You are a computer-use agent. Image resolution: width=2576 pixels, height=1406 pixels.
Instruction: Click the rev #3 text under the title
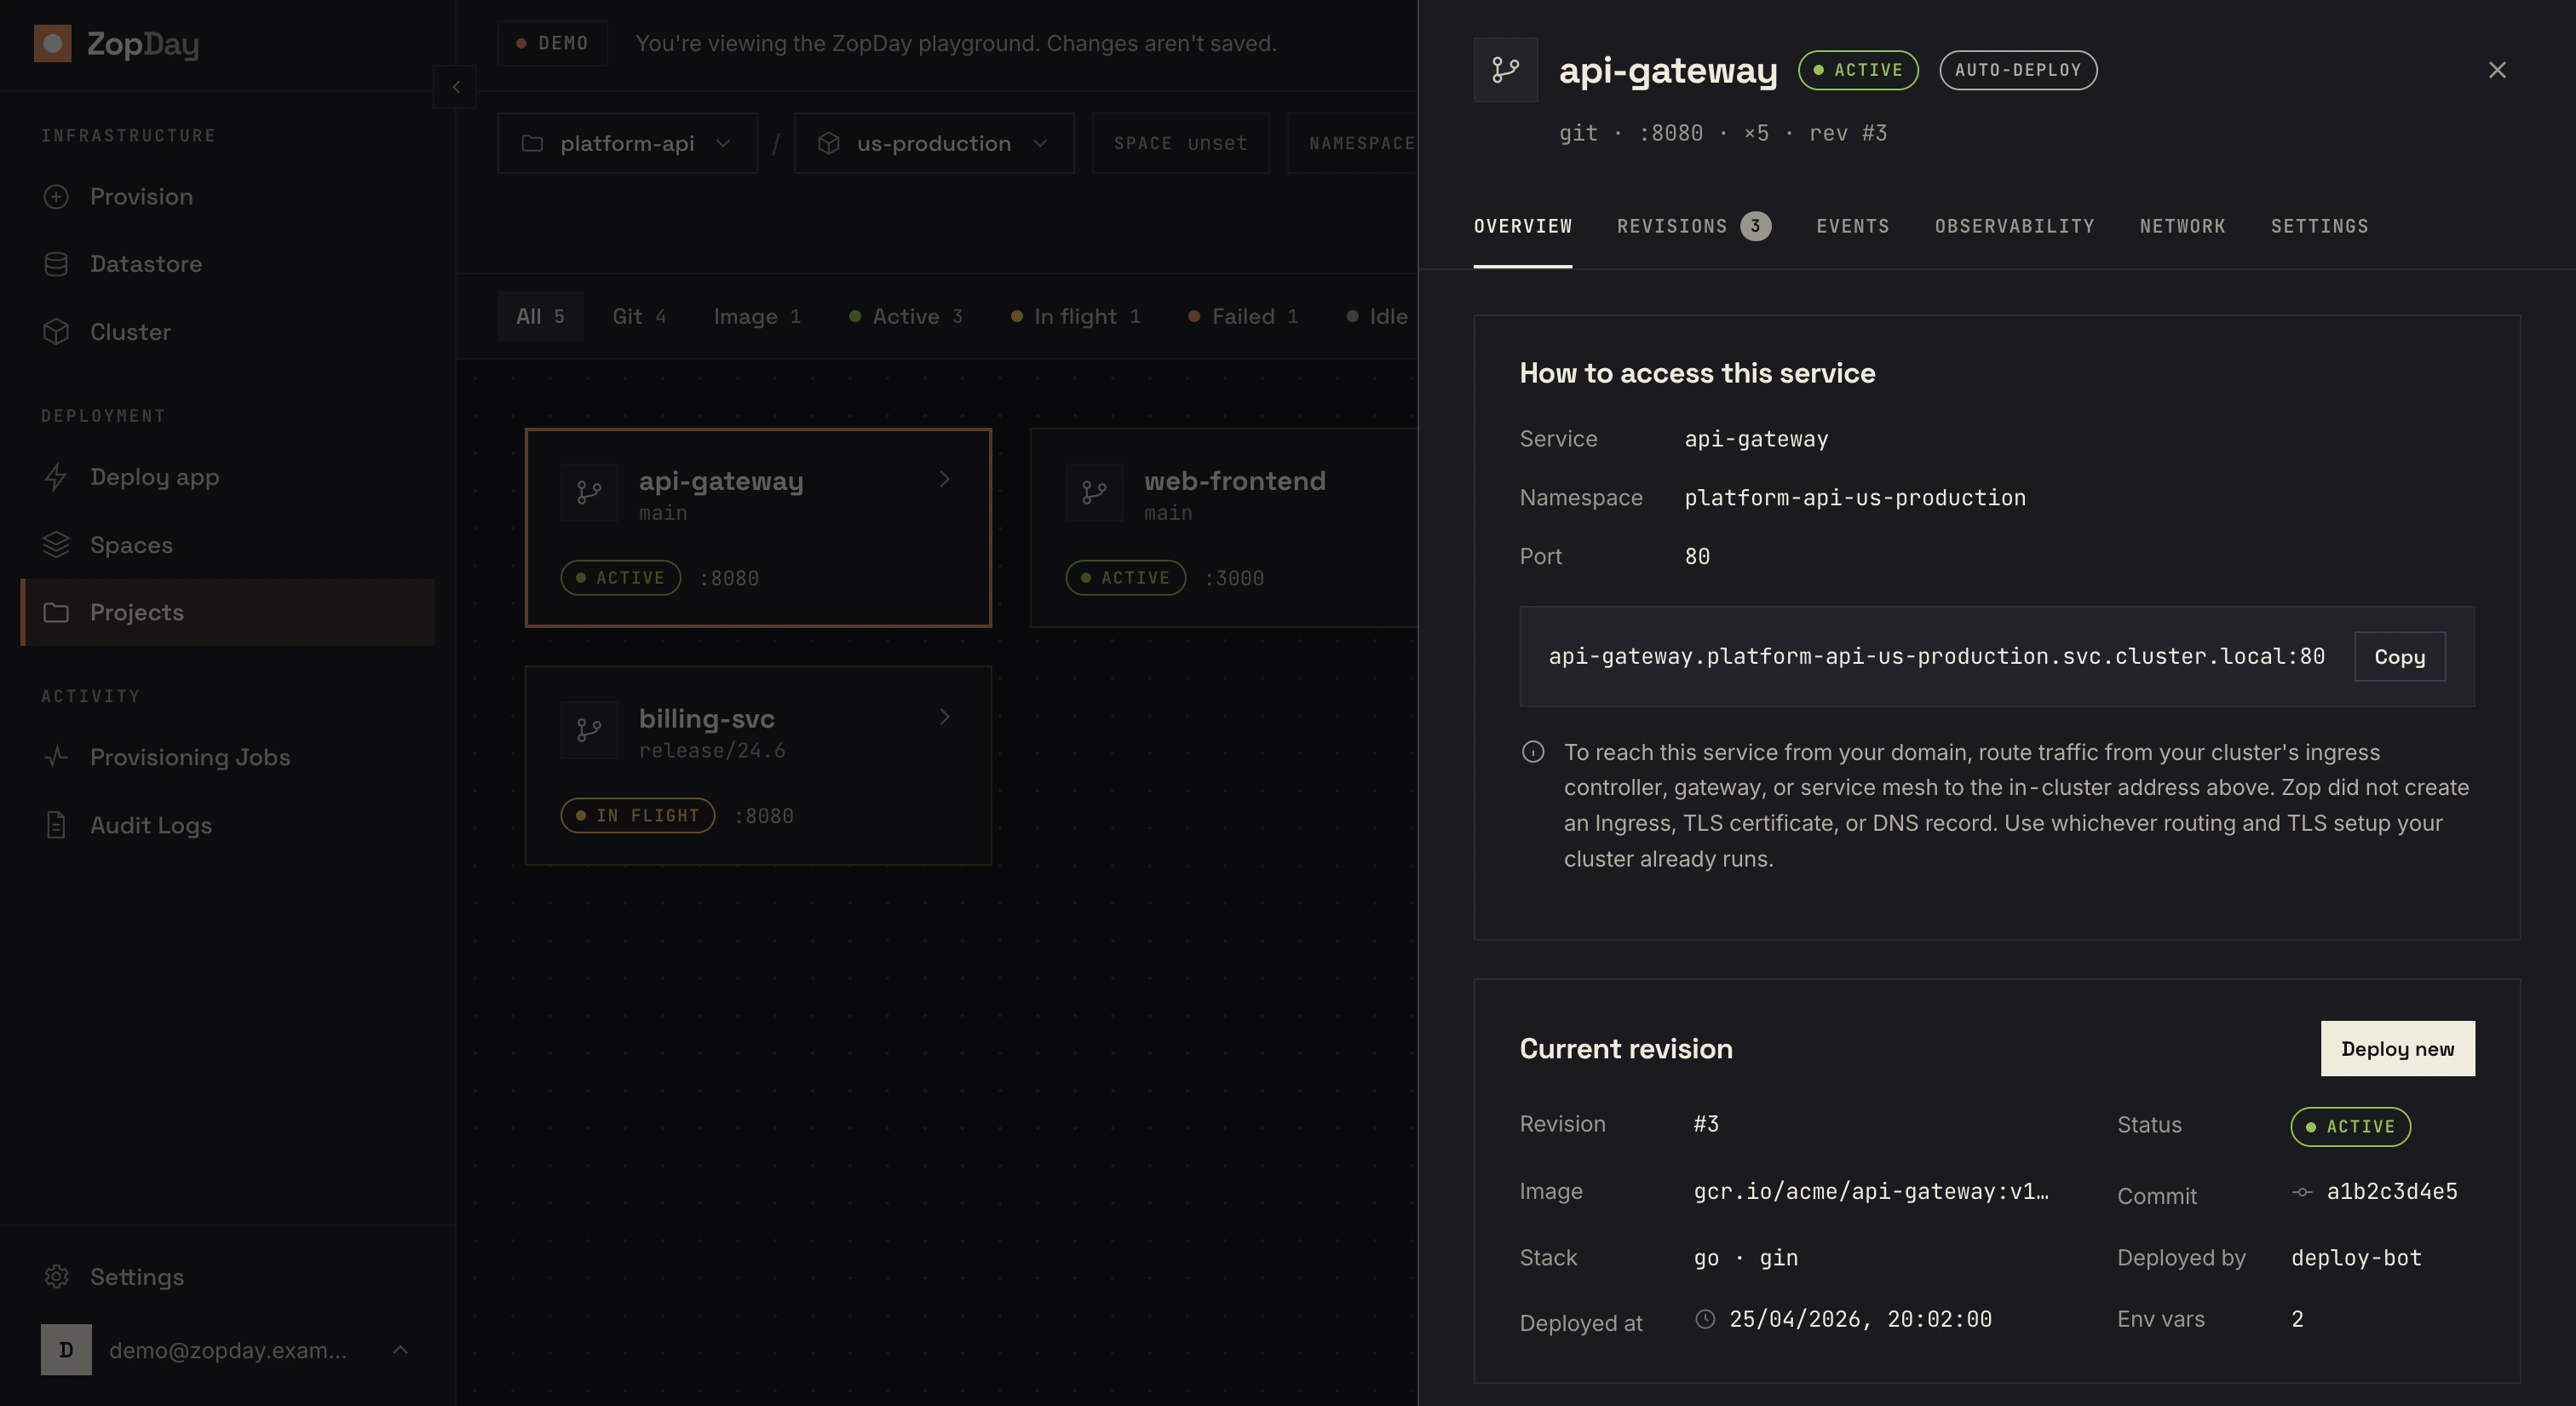click(1848, 133)
